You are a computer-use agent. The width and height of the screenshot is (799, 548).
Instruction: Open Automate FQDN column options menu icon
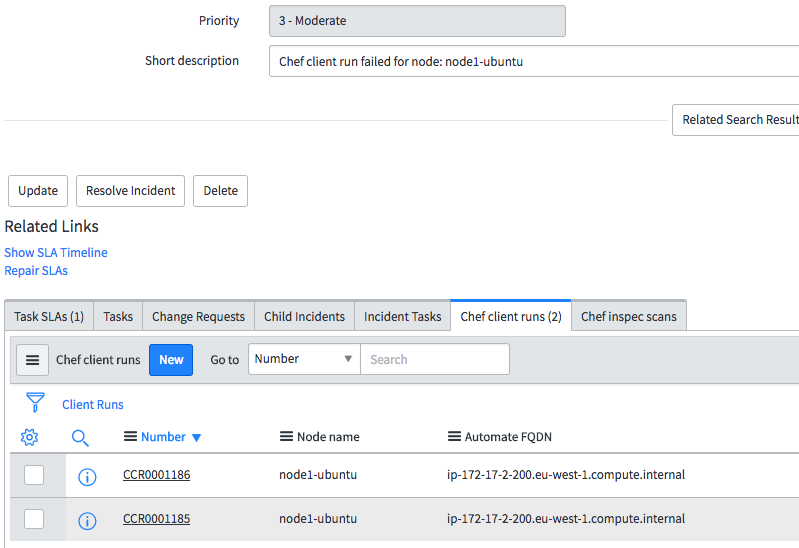click(x=454, y=436)
